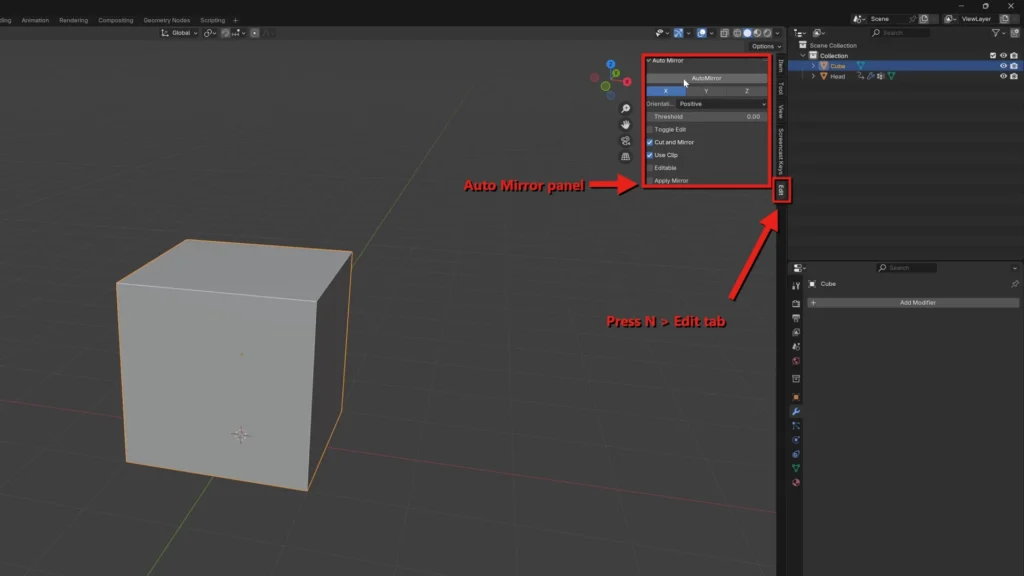Add a new workspace with plus icon
This screenshot has height=576, width=1024.
(236, 20)
